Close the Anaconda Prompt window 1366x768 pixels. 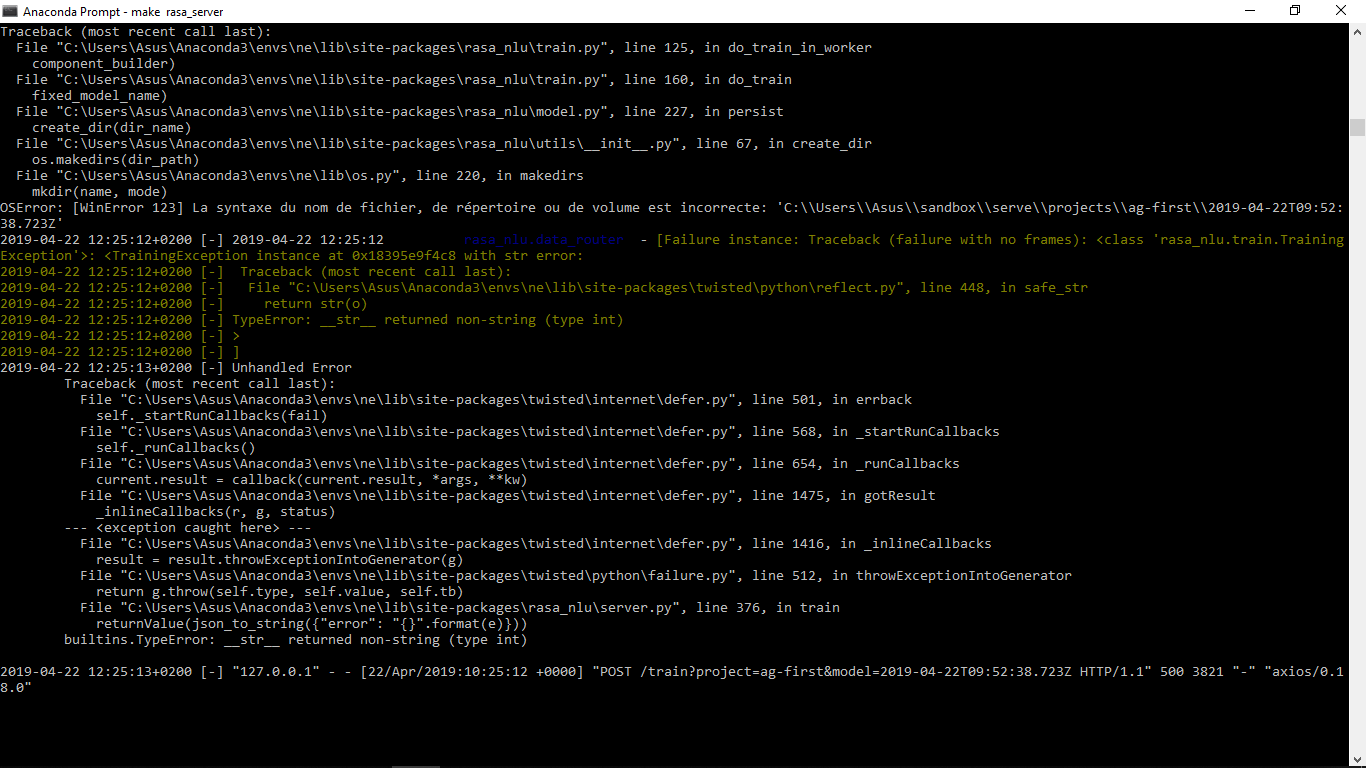pos(1340,11)
